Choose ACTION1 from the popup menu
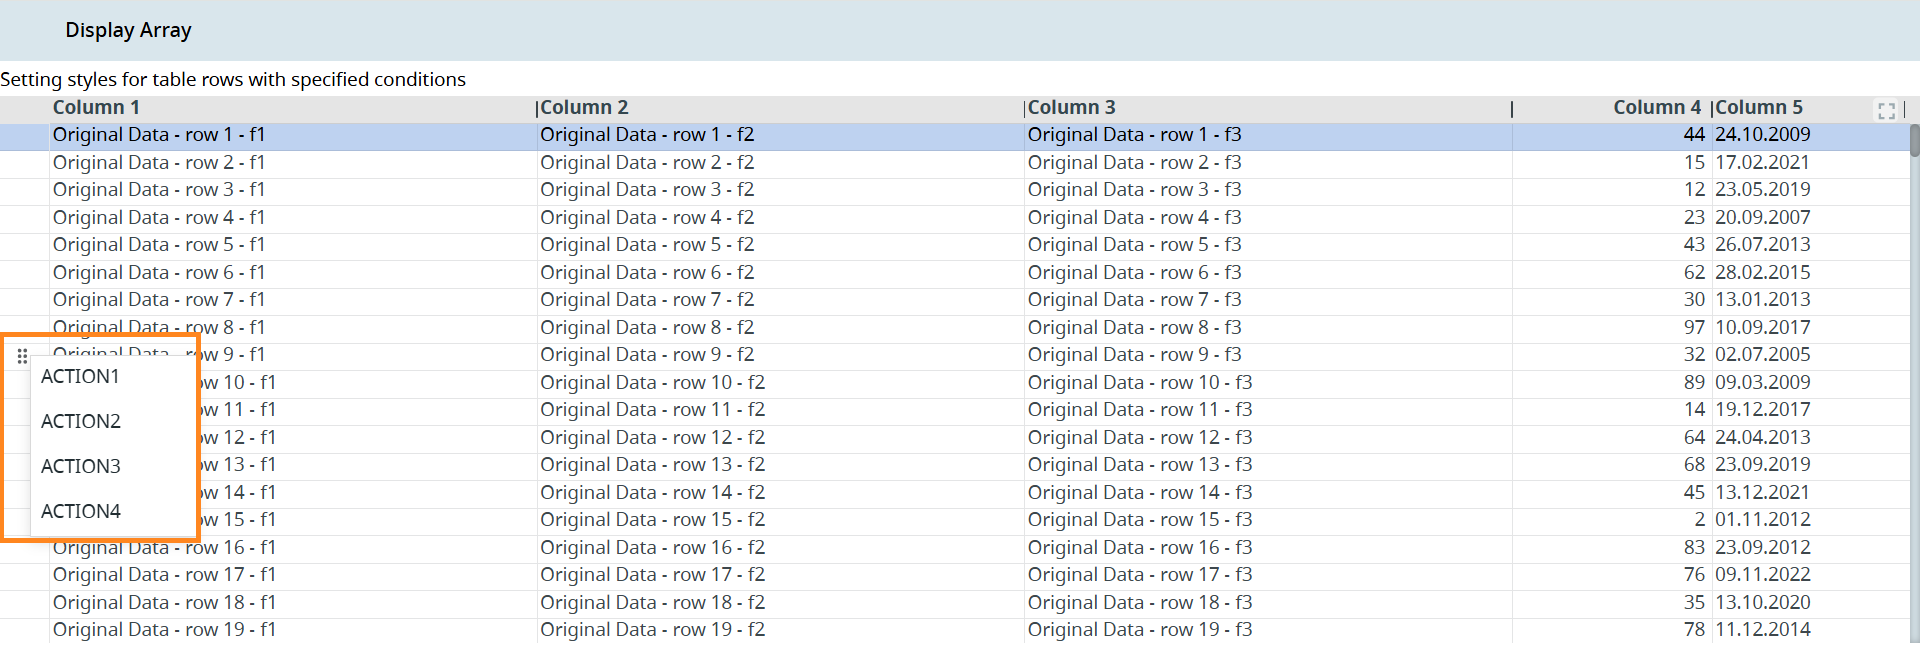1920x648 pixels. 80,377
